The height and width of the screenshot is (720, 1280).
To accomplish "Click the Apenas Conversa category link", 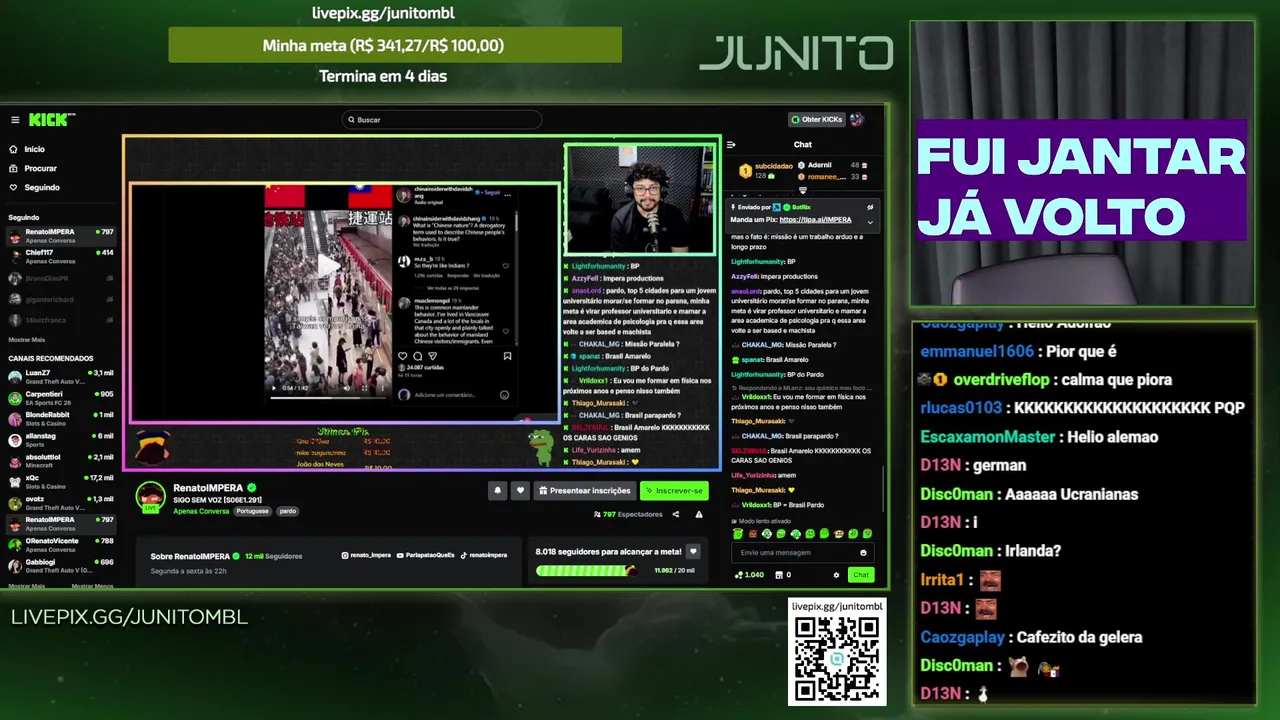I will point(201,511).
